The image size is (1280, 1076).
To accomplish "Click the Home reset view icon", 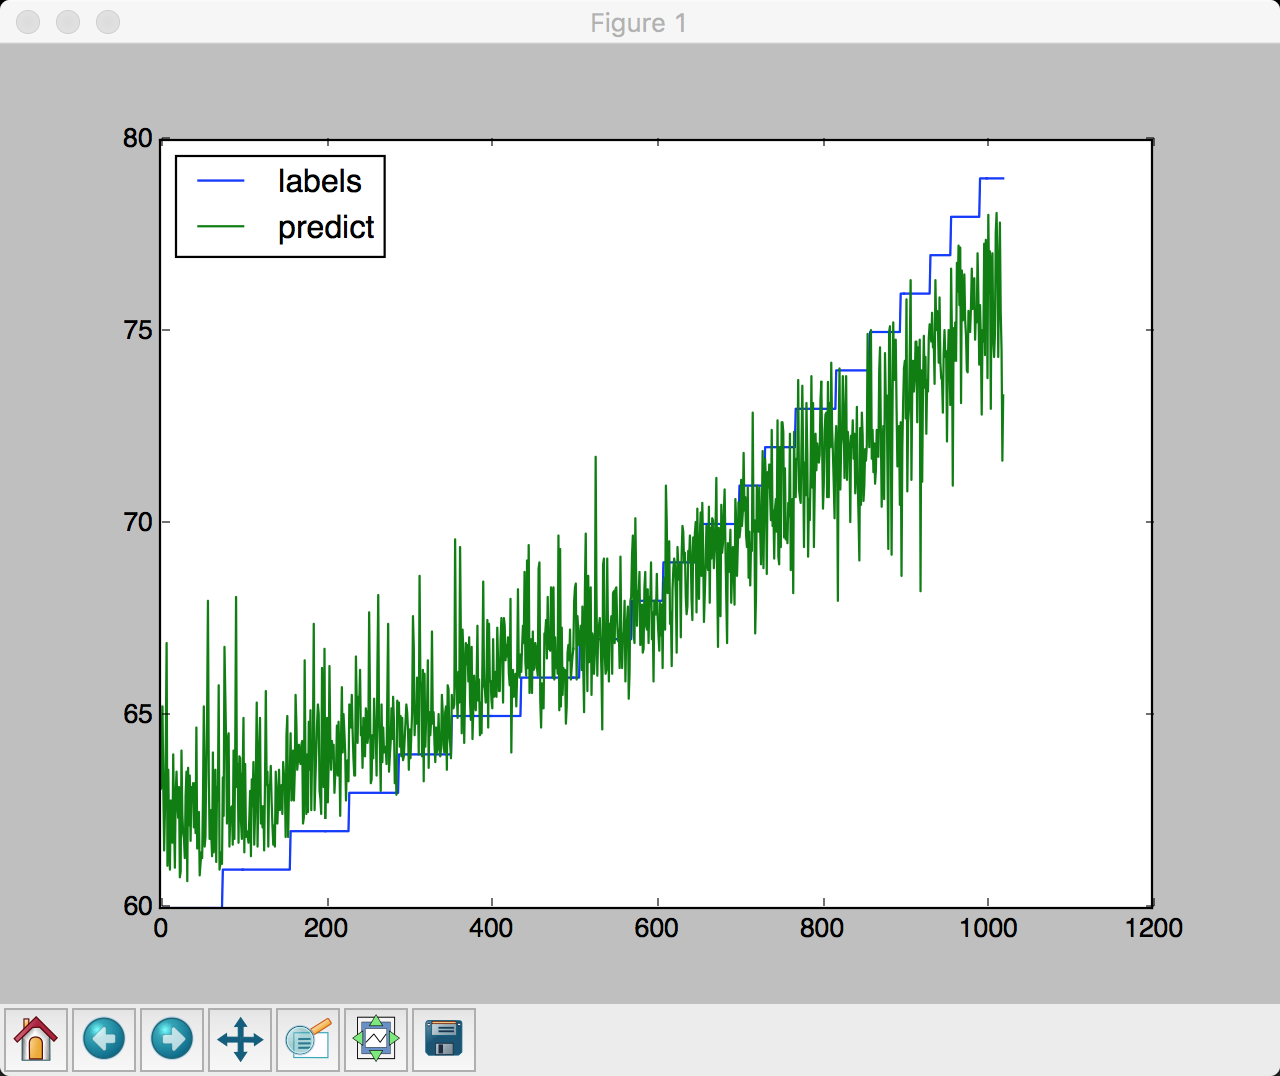I will point(36,1040).
